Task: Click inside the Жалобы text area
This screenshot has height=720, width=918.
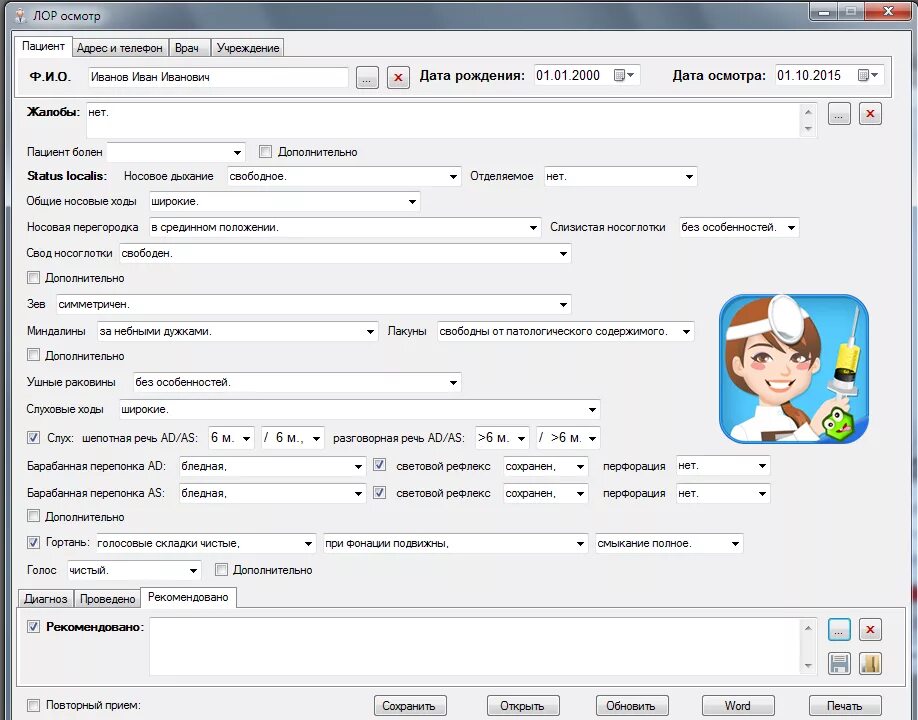Action: coord(443,120)
